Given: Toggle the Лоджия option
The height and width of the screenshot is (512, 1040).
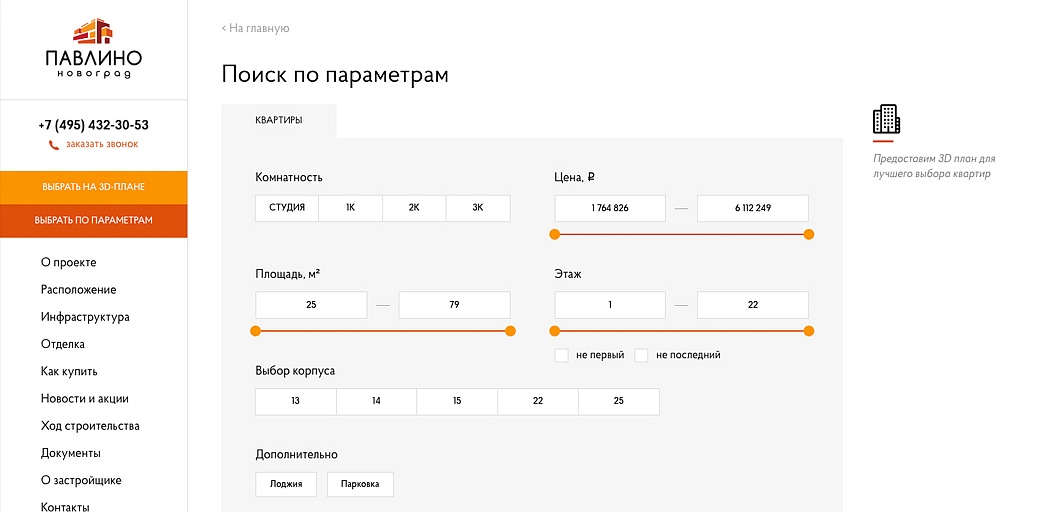Looking at the screenshot, I should 286,484.
